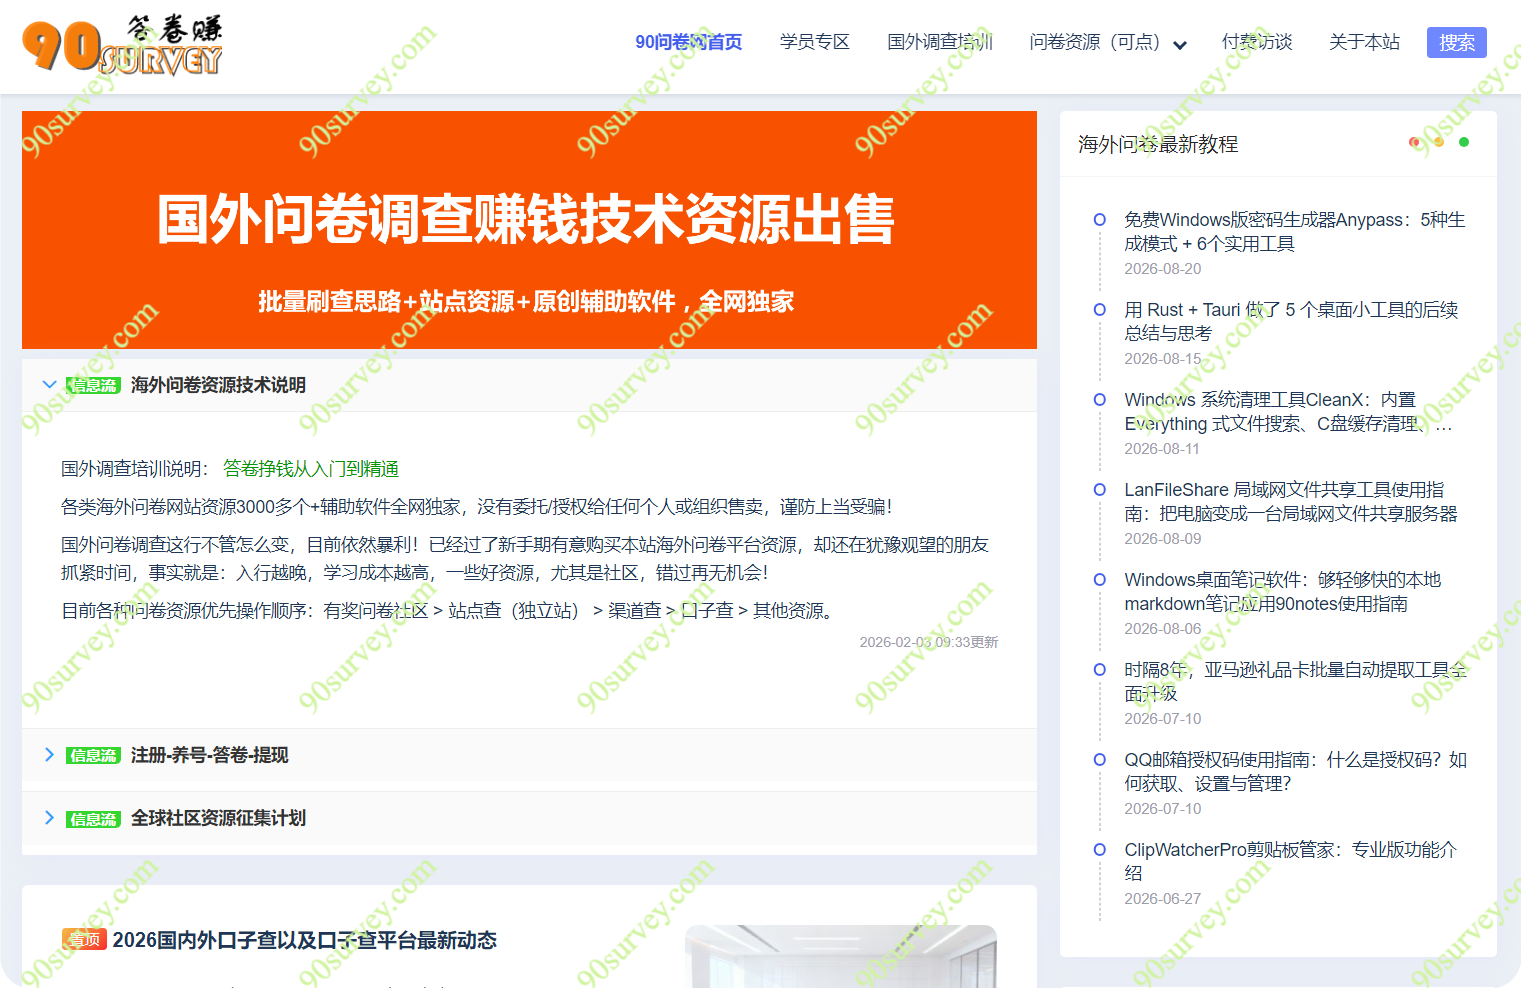Open the 答卷挣钱从入门到精通 green link
Viewport: 1521px width, 988px height.
pyautogui.click(x=311, y=469)
